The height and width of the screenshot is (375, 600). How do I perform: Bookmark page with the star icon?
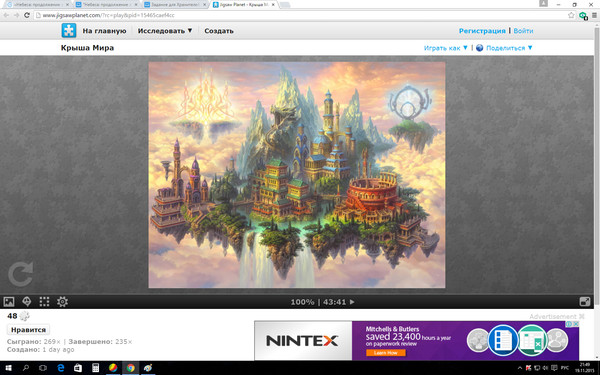pyautogui.click(x=571, y=15)
